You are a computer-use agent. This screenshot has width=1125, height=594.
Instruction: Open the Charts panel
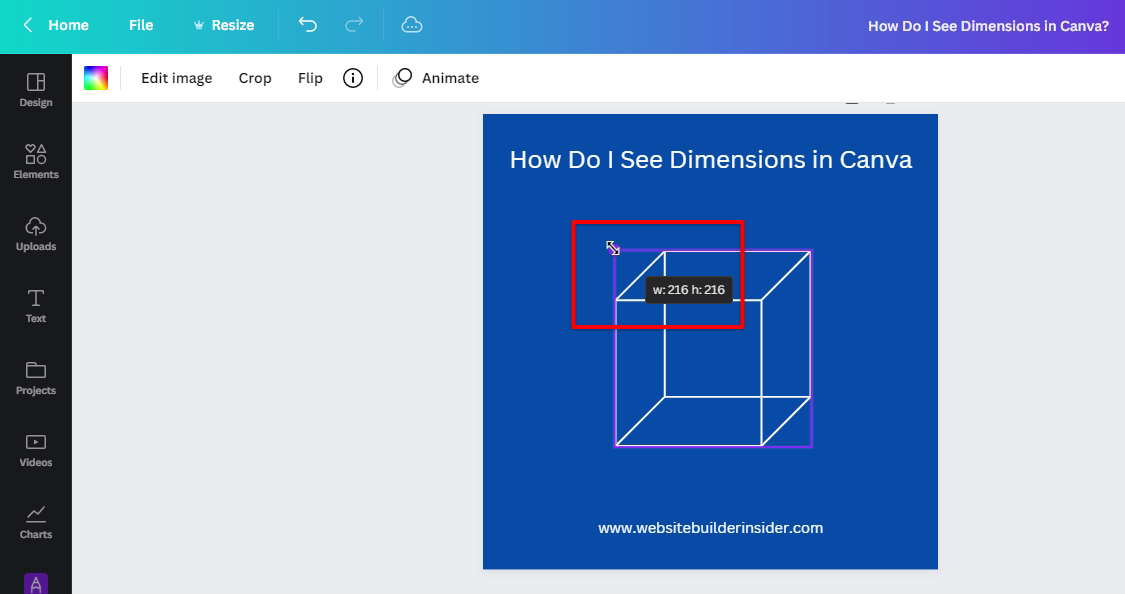[35, 522]
